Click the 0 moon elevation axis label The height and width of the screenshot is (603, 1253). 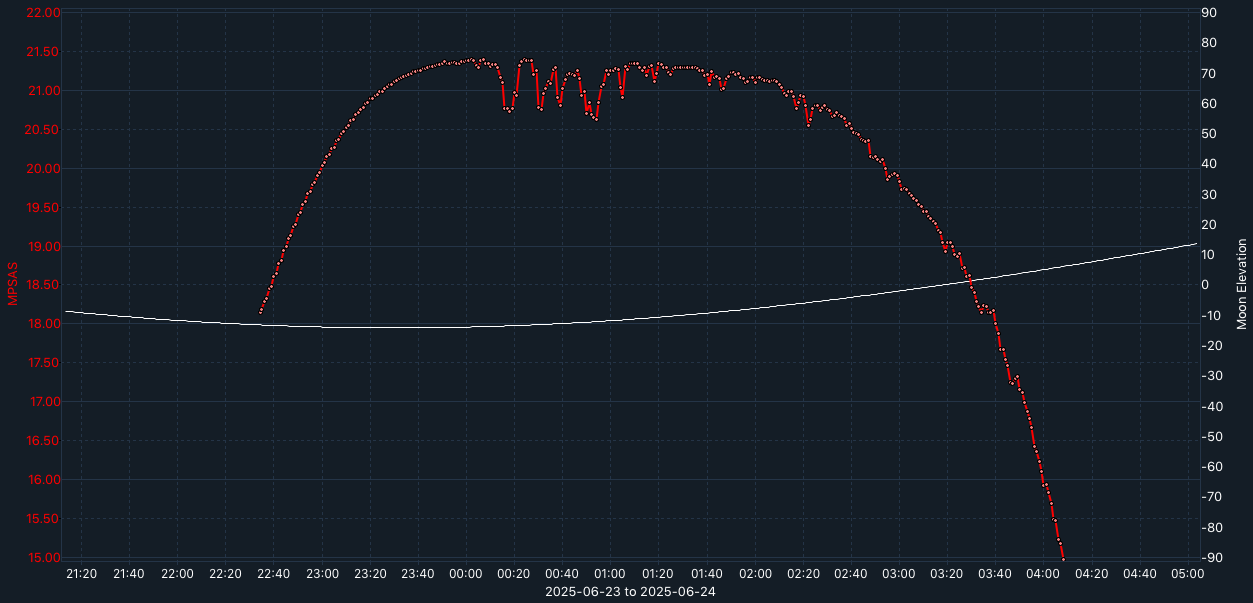[x=1205, y=285]
